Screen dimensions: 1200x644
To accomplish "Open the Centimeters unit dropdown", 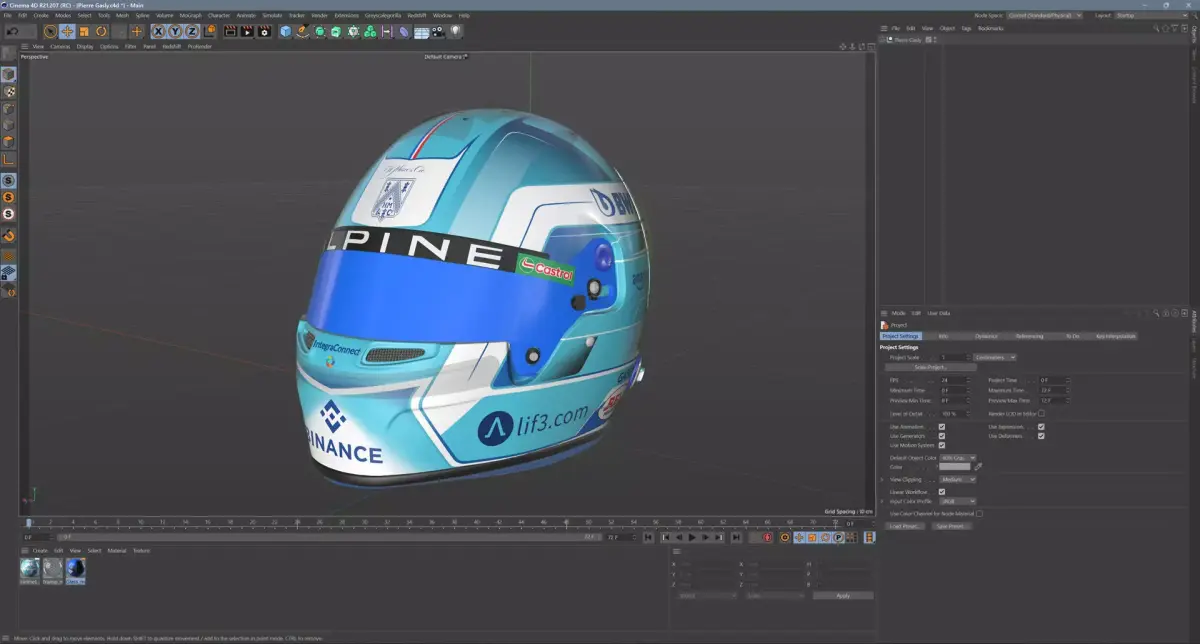I will (995, 357).
